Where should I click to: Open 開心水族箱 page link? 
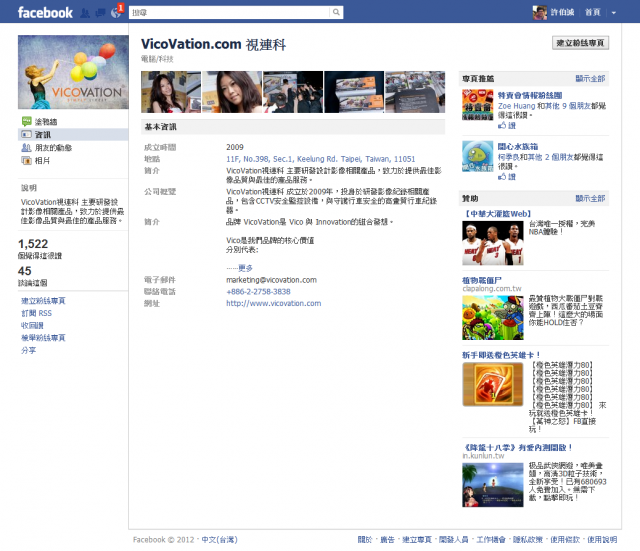tap(518, 146)
